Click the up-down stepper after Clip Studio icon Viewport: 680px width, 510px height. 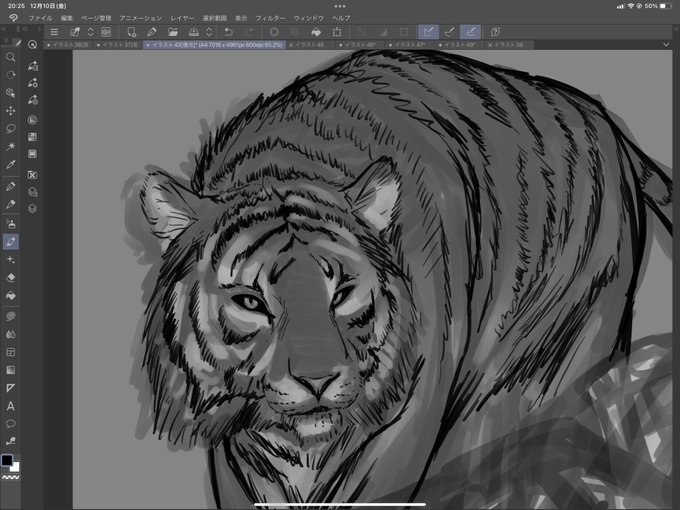tap(91, 32)
